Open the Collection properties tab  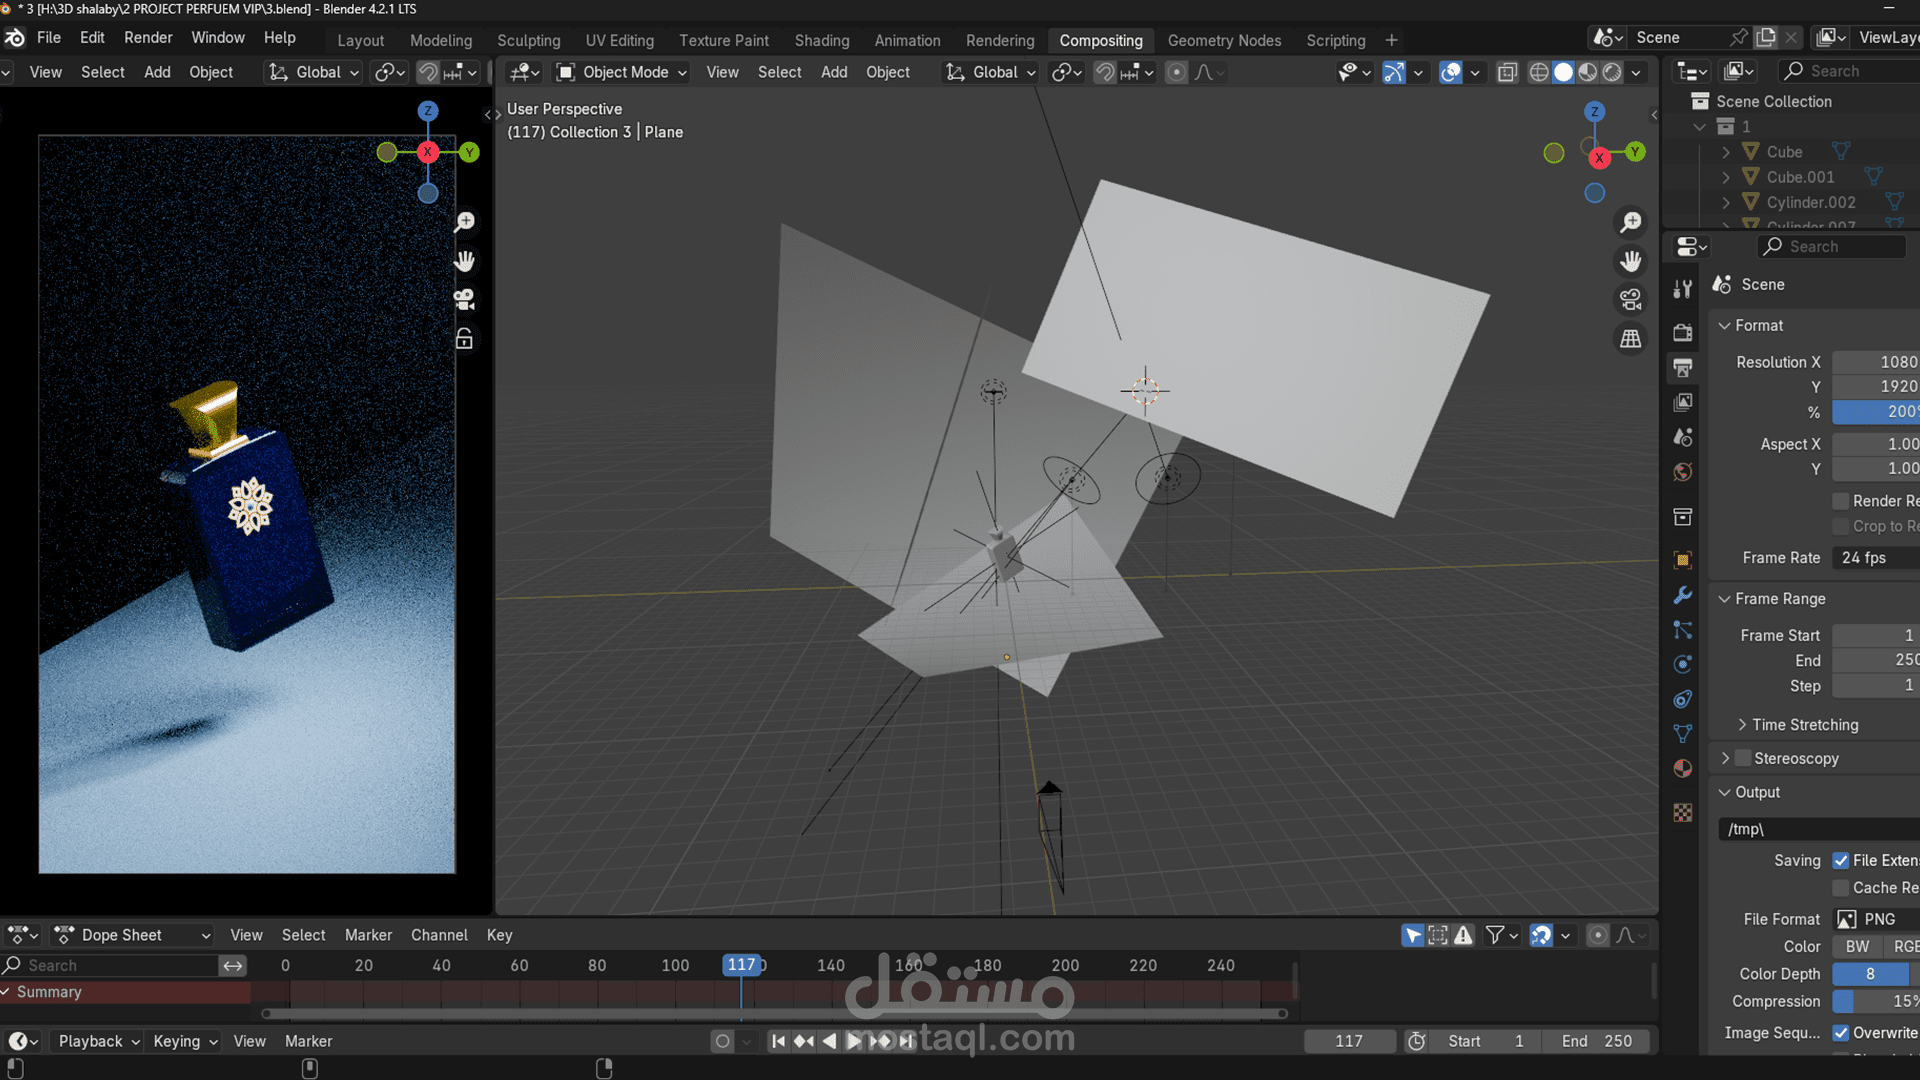1683,517
